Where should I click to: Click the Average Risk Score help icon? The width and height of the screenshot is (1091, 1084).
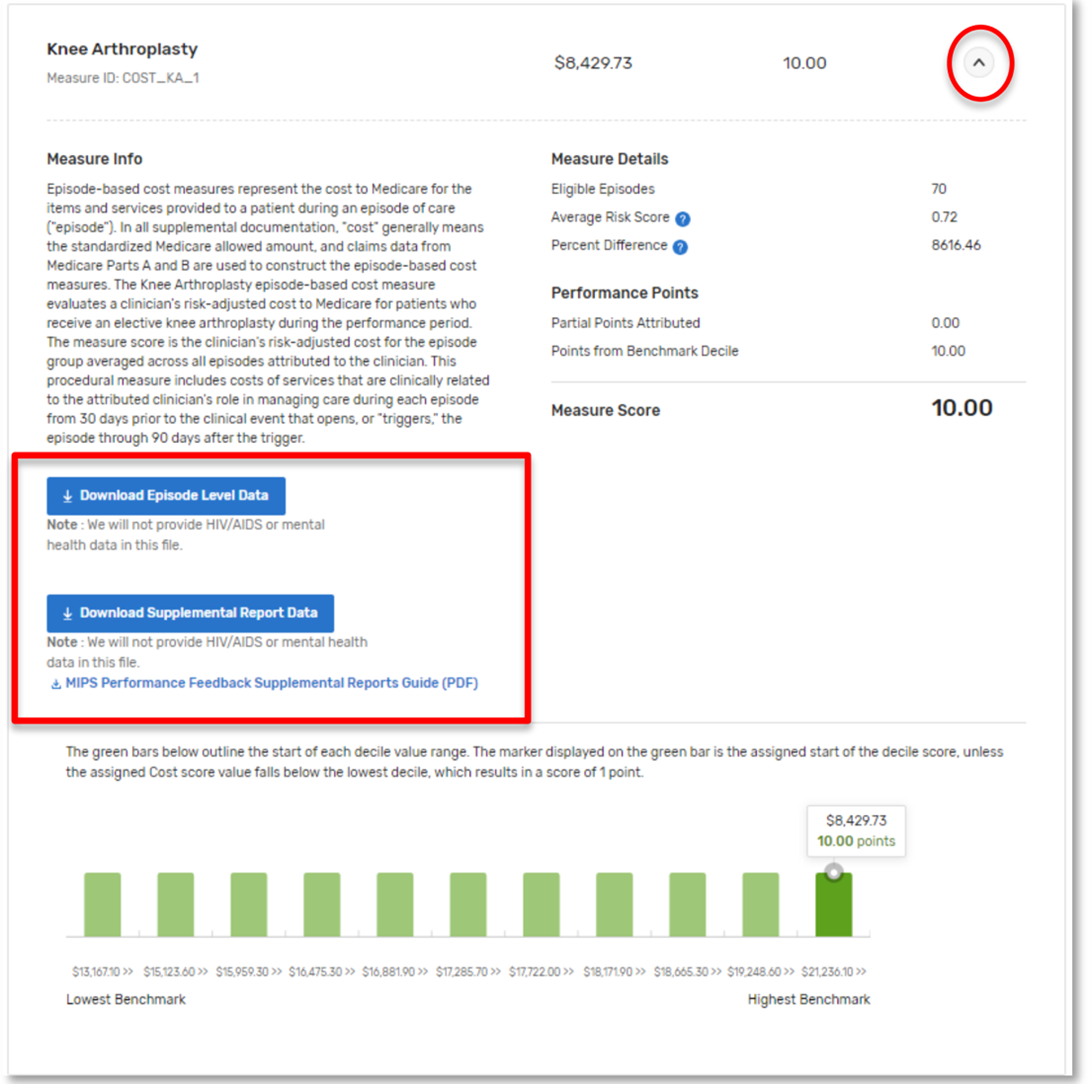(x=683, y=219)
